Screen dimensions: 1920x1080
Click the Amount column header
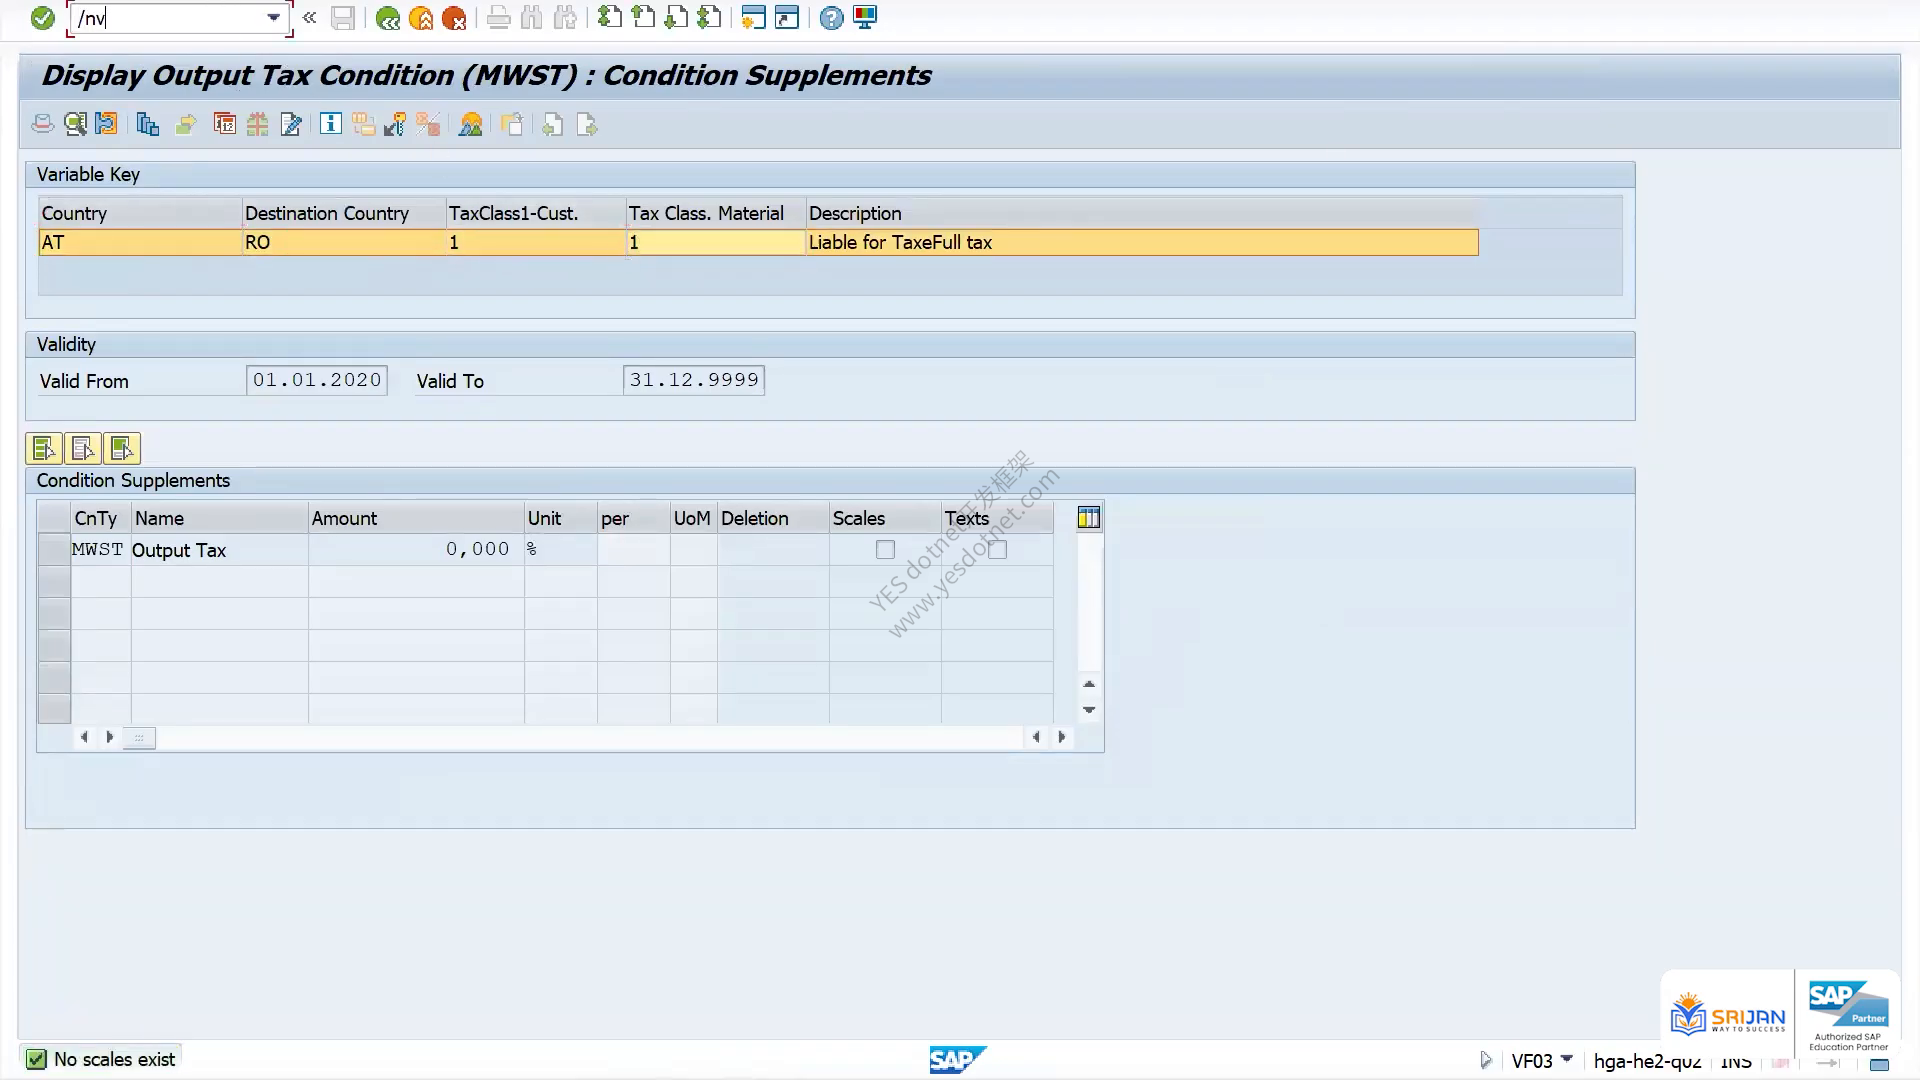pyautogui.click(x=416, y=518)
